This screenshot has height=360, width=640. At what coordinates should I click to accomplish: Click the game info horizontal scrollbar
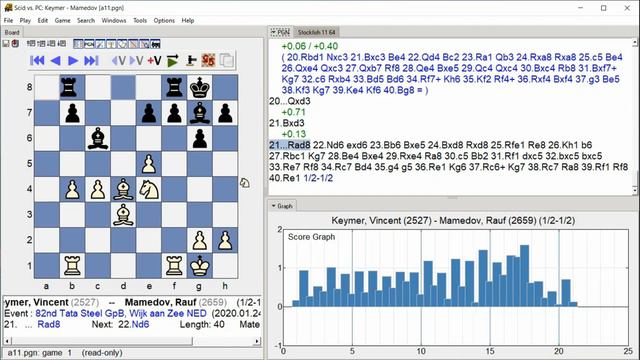[133, 341]
